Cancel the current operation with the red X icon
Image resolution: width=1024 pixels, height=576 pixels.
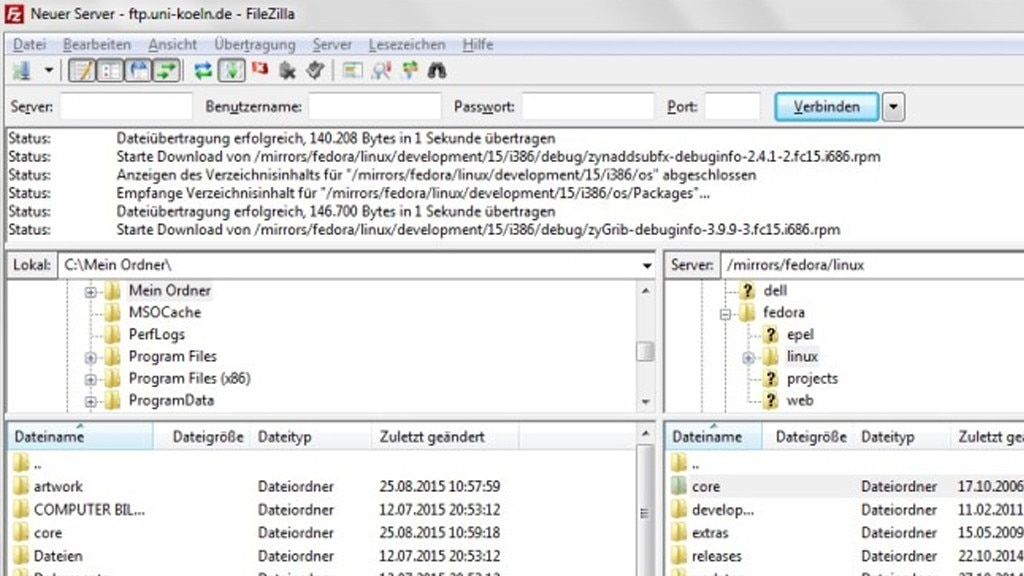point(260,69)
